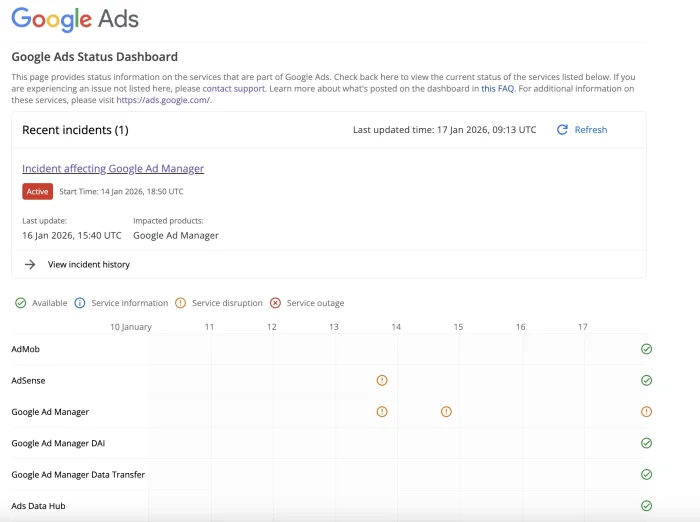Image resolution: width=700 pixels, height=522 pixels.
Task: Click View incident history text
Action: point(89,264)
